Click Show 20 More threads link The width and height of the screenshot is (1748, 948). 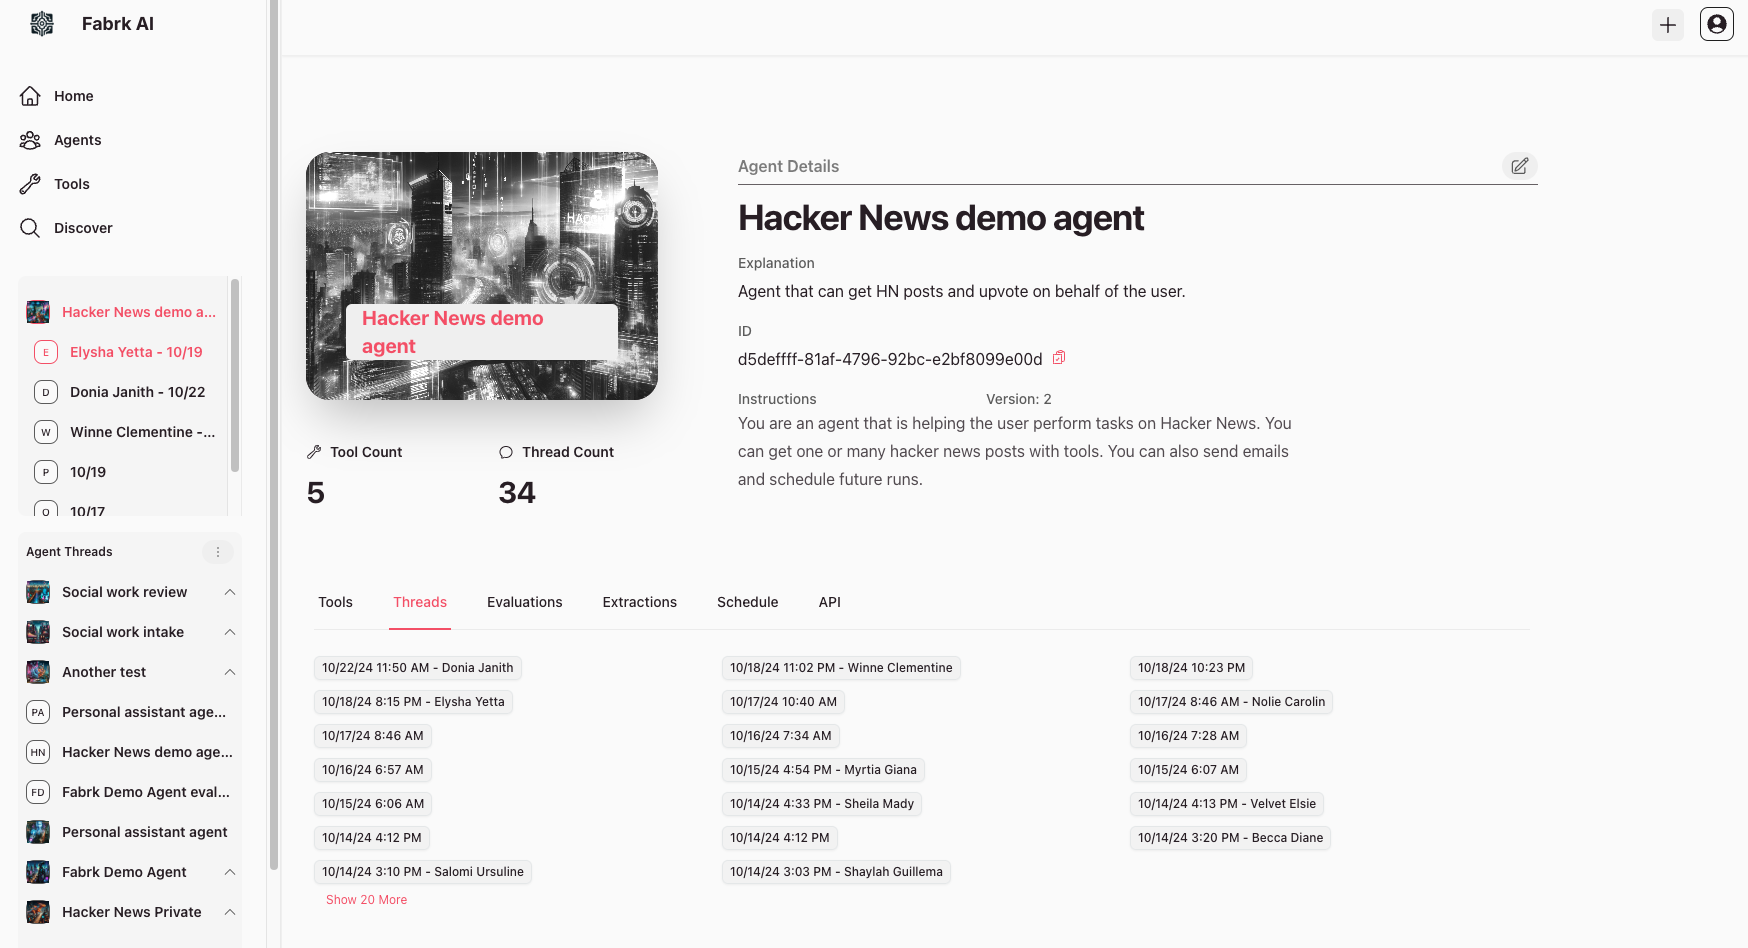tap(366, 900)
